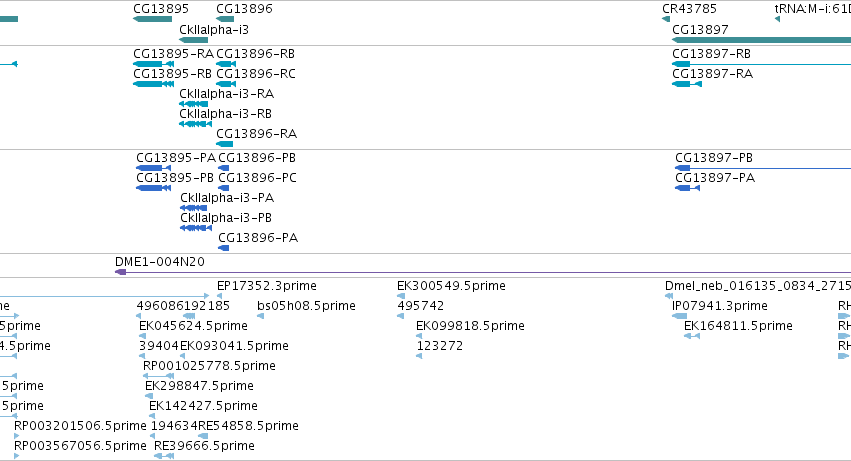The height and width of the screenshot is (461, 851).
Task: Select EST EK300549.5prime
Action: [451, 286]
